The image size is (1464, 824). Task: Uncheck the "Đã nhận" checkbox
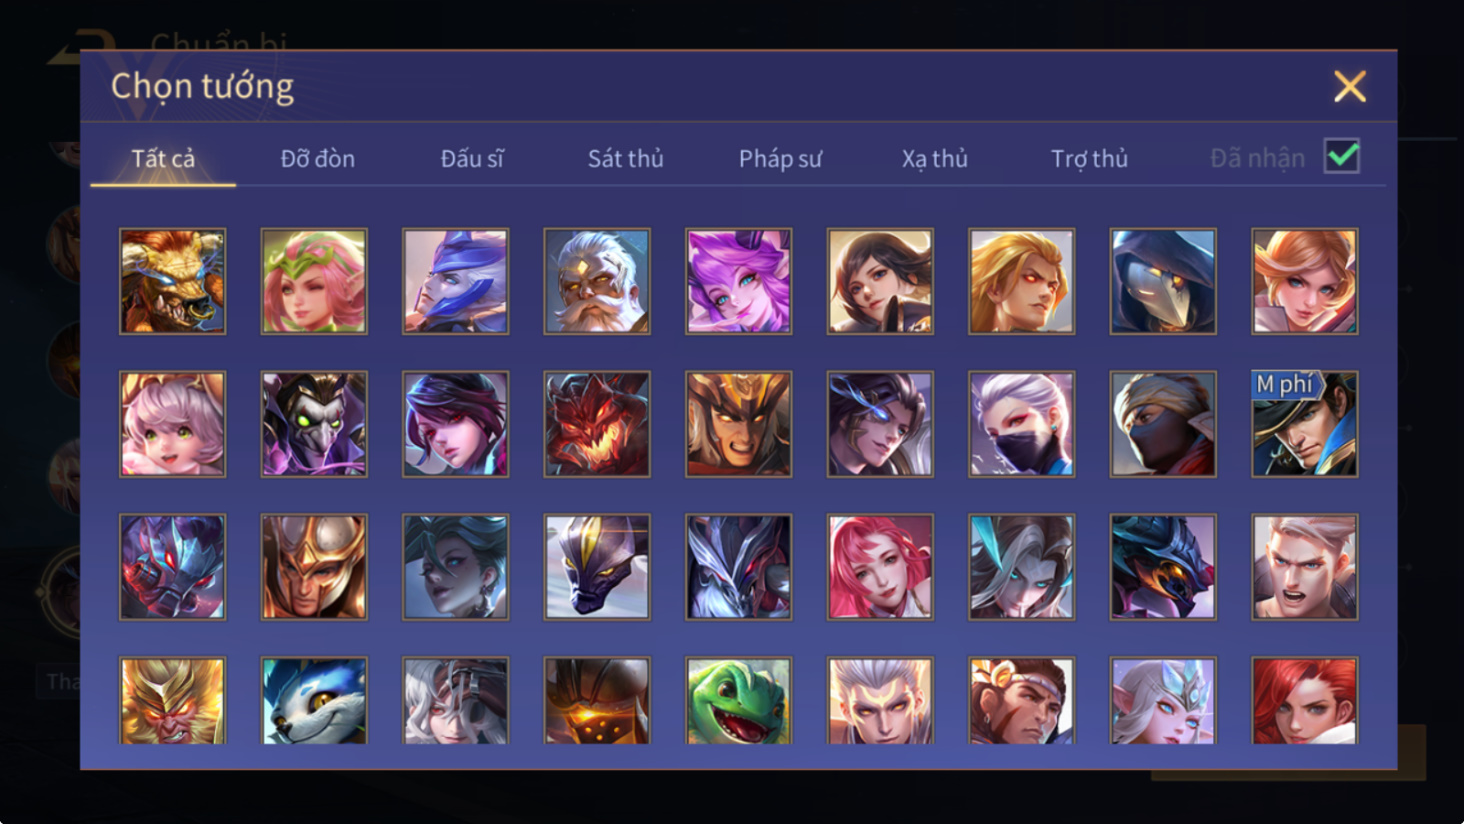pyautogui.click(x=1341, y=156)
